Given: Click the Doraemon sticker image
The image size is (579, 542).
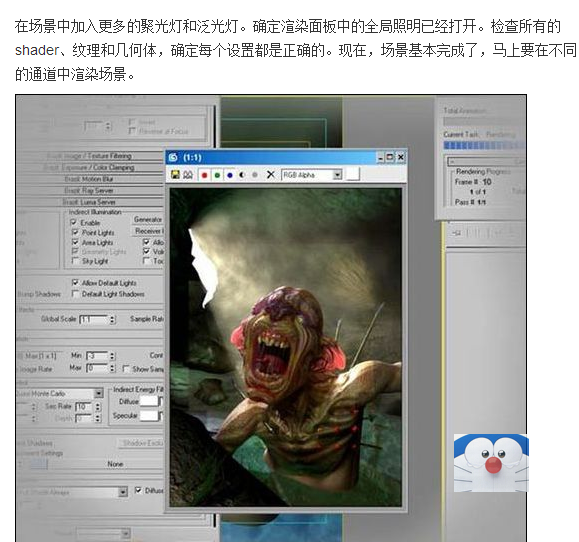Looking at the screenshot, I should coord(491,463).
